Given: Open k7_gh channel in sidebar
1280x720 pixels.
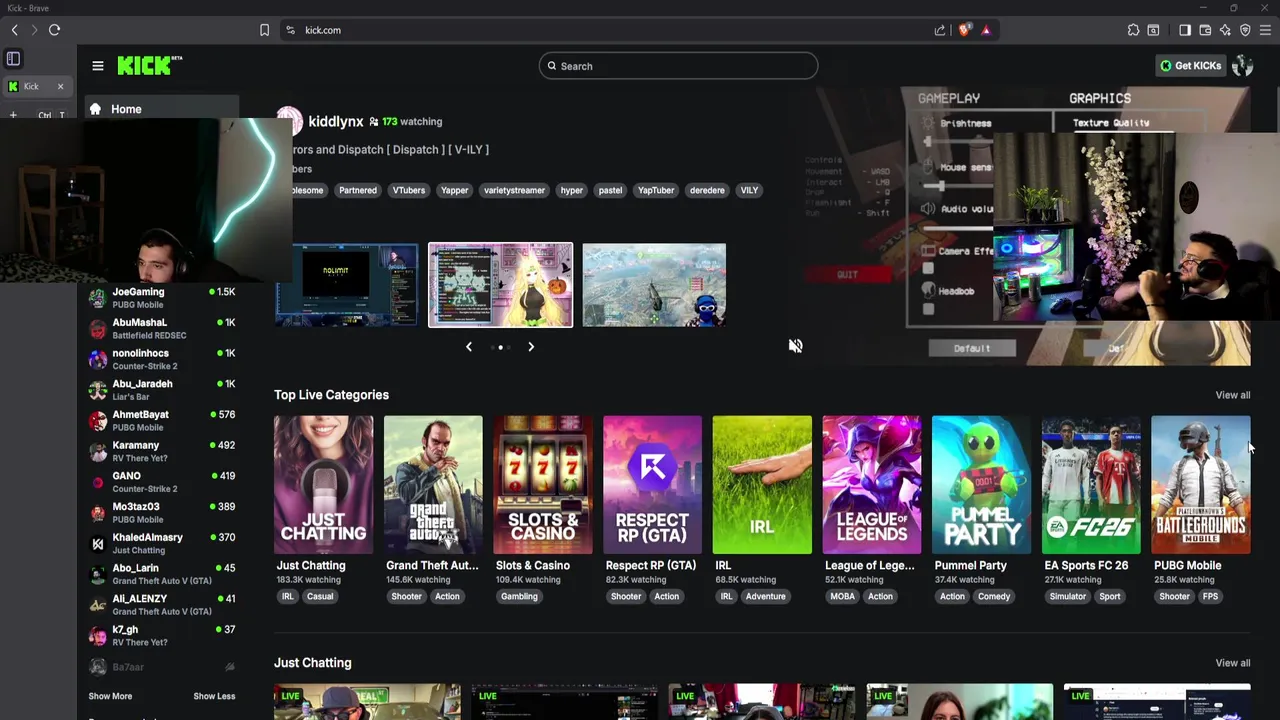Looking at the screenshot, I should coord(162,635).
